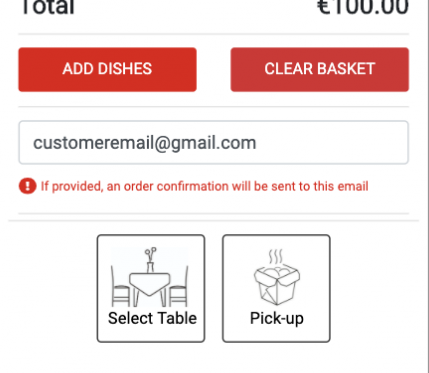Focus the customer email input field
This screenshot has width=429, height=373.
pos(214,143)
